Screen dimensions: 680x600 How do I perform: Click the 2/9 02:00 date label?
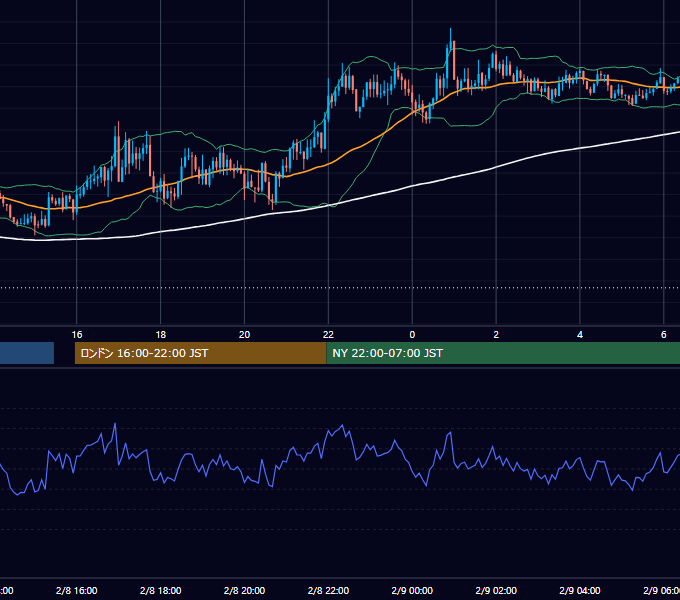click(496, 590)
